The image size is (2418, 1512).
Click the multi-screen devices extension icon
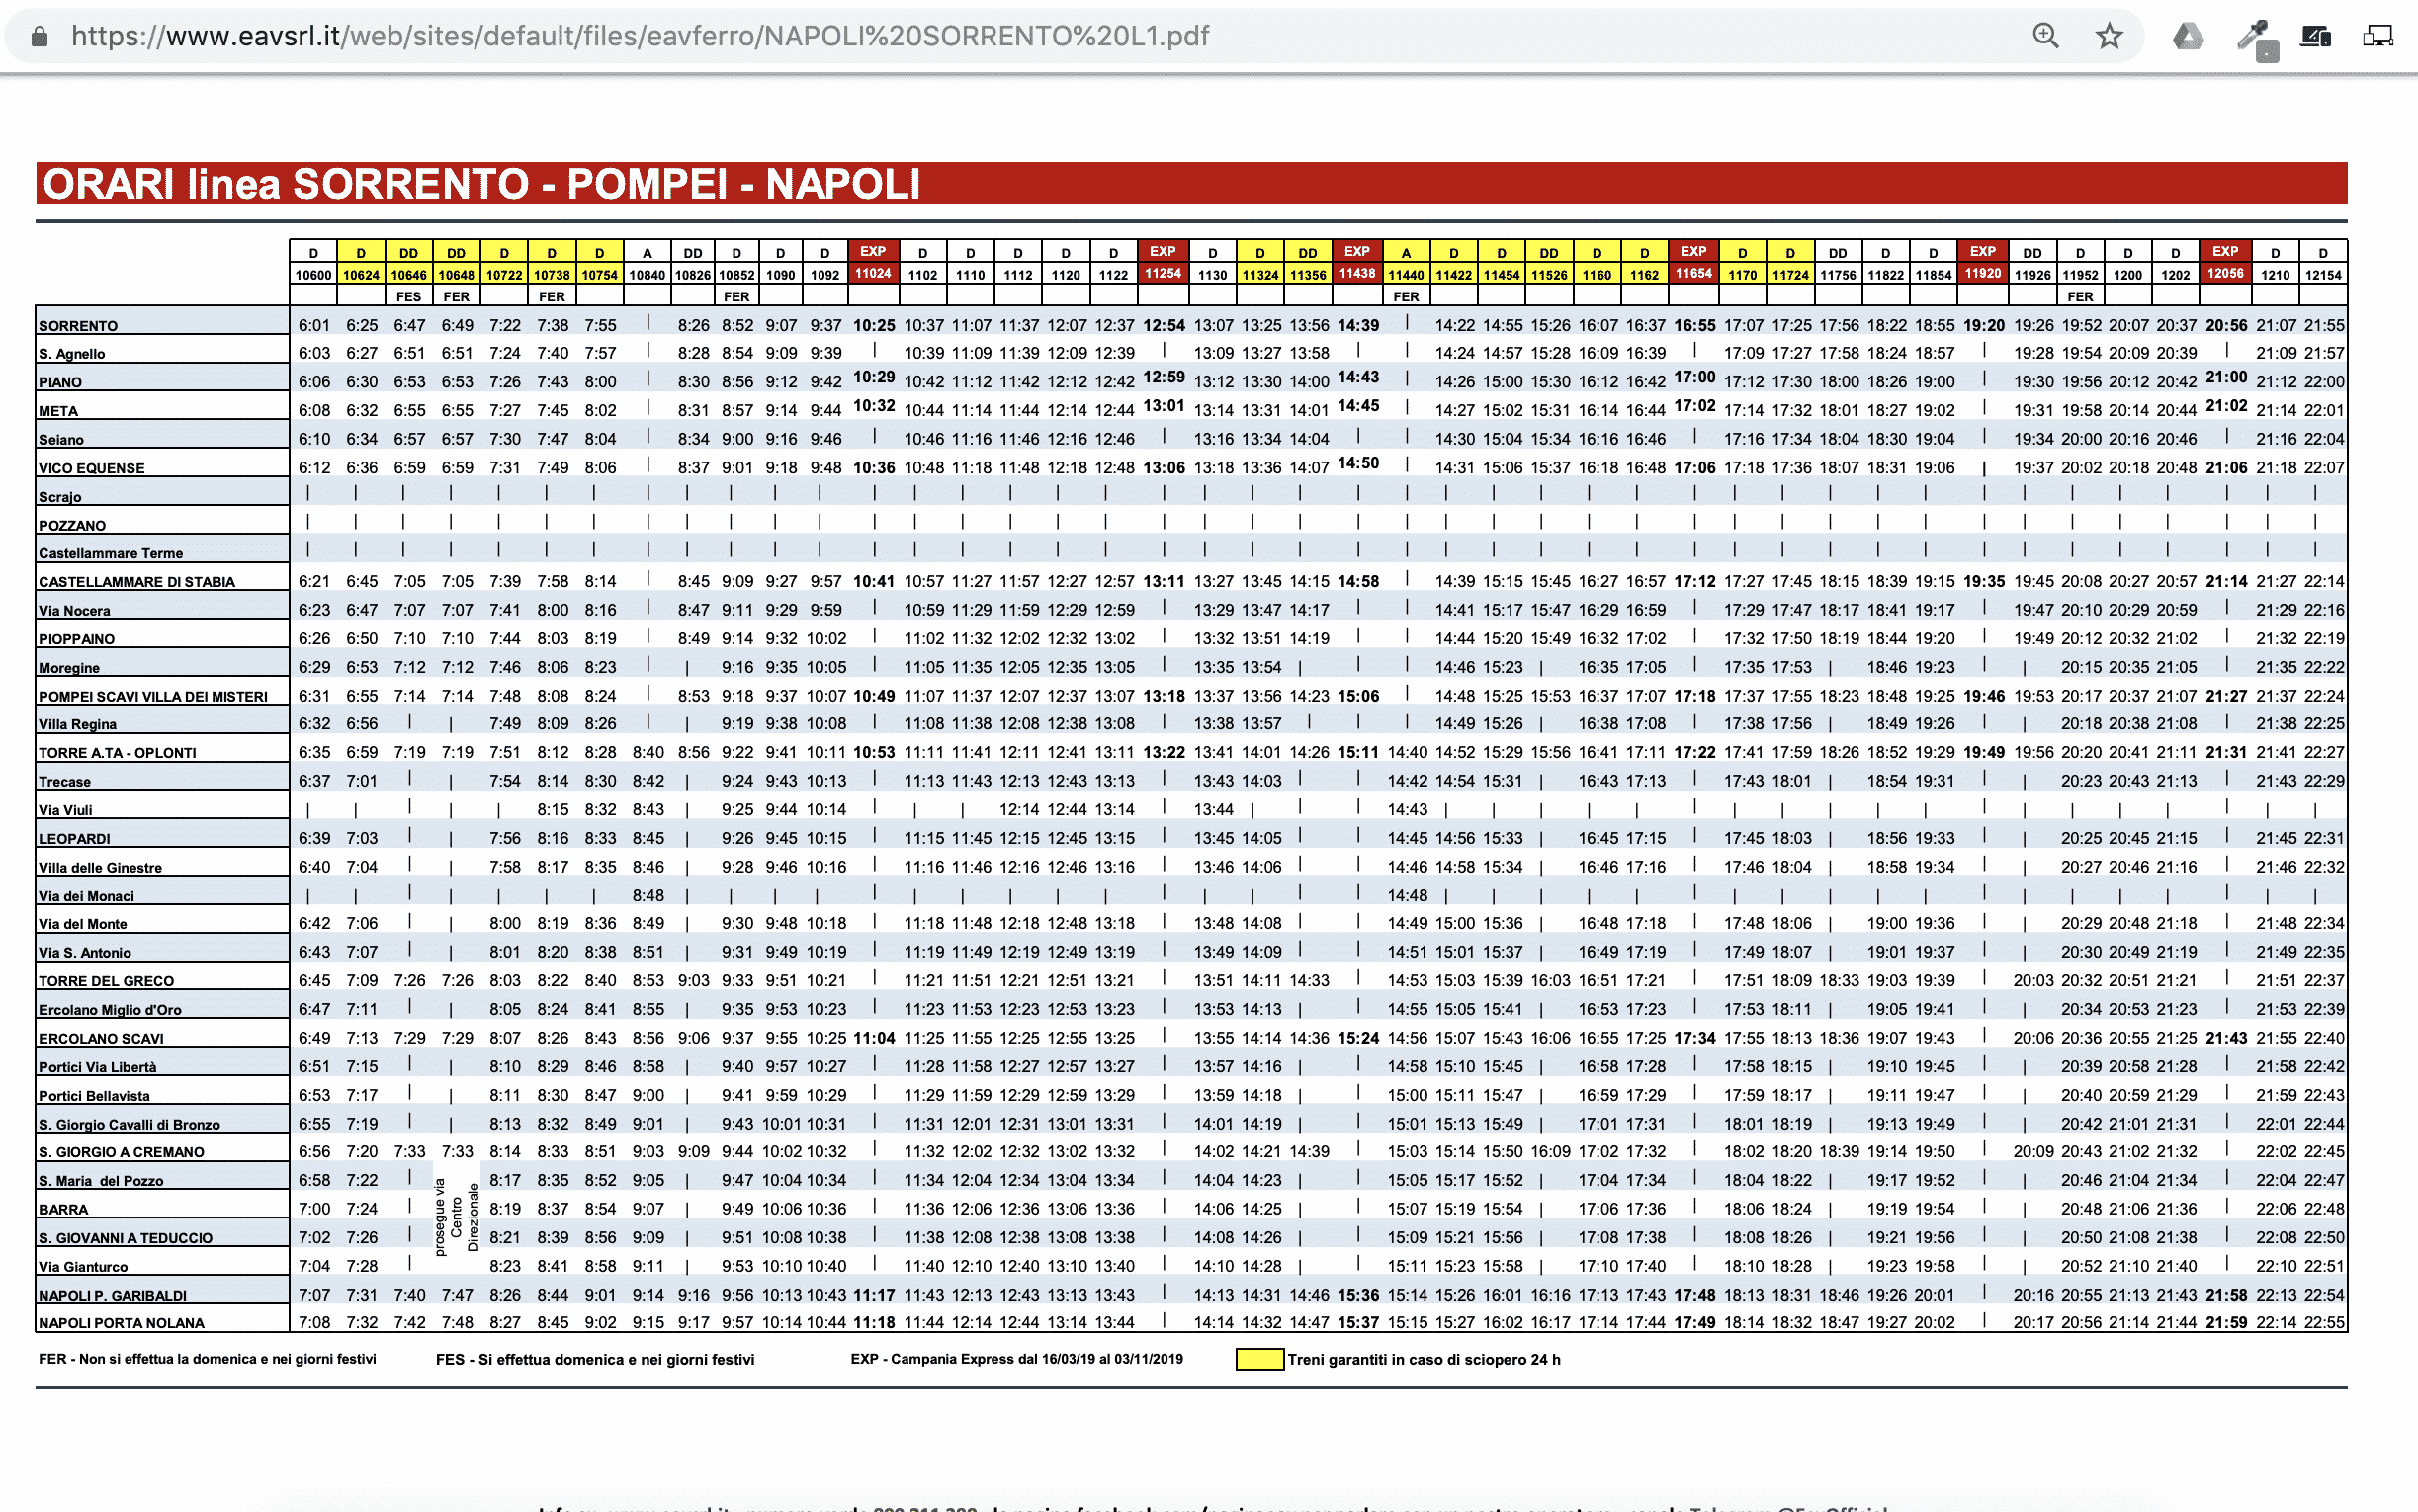pyautogui.click(x=2378, y=37)
